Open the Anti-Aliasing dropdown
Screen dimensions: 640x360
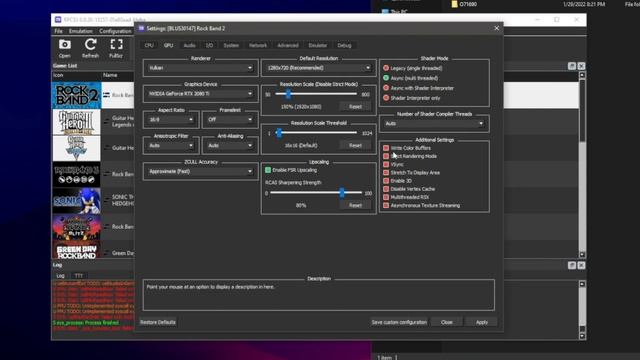(x=230, y=145)
